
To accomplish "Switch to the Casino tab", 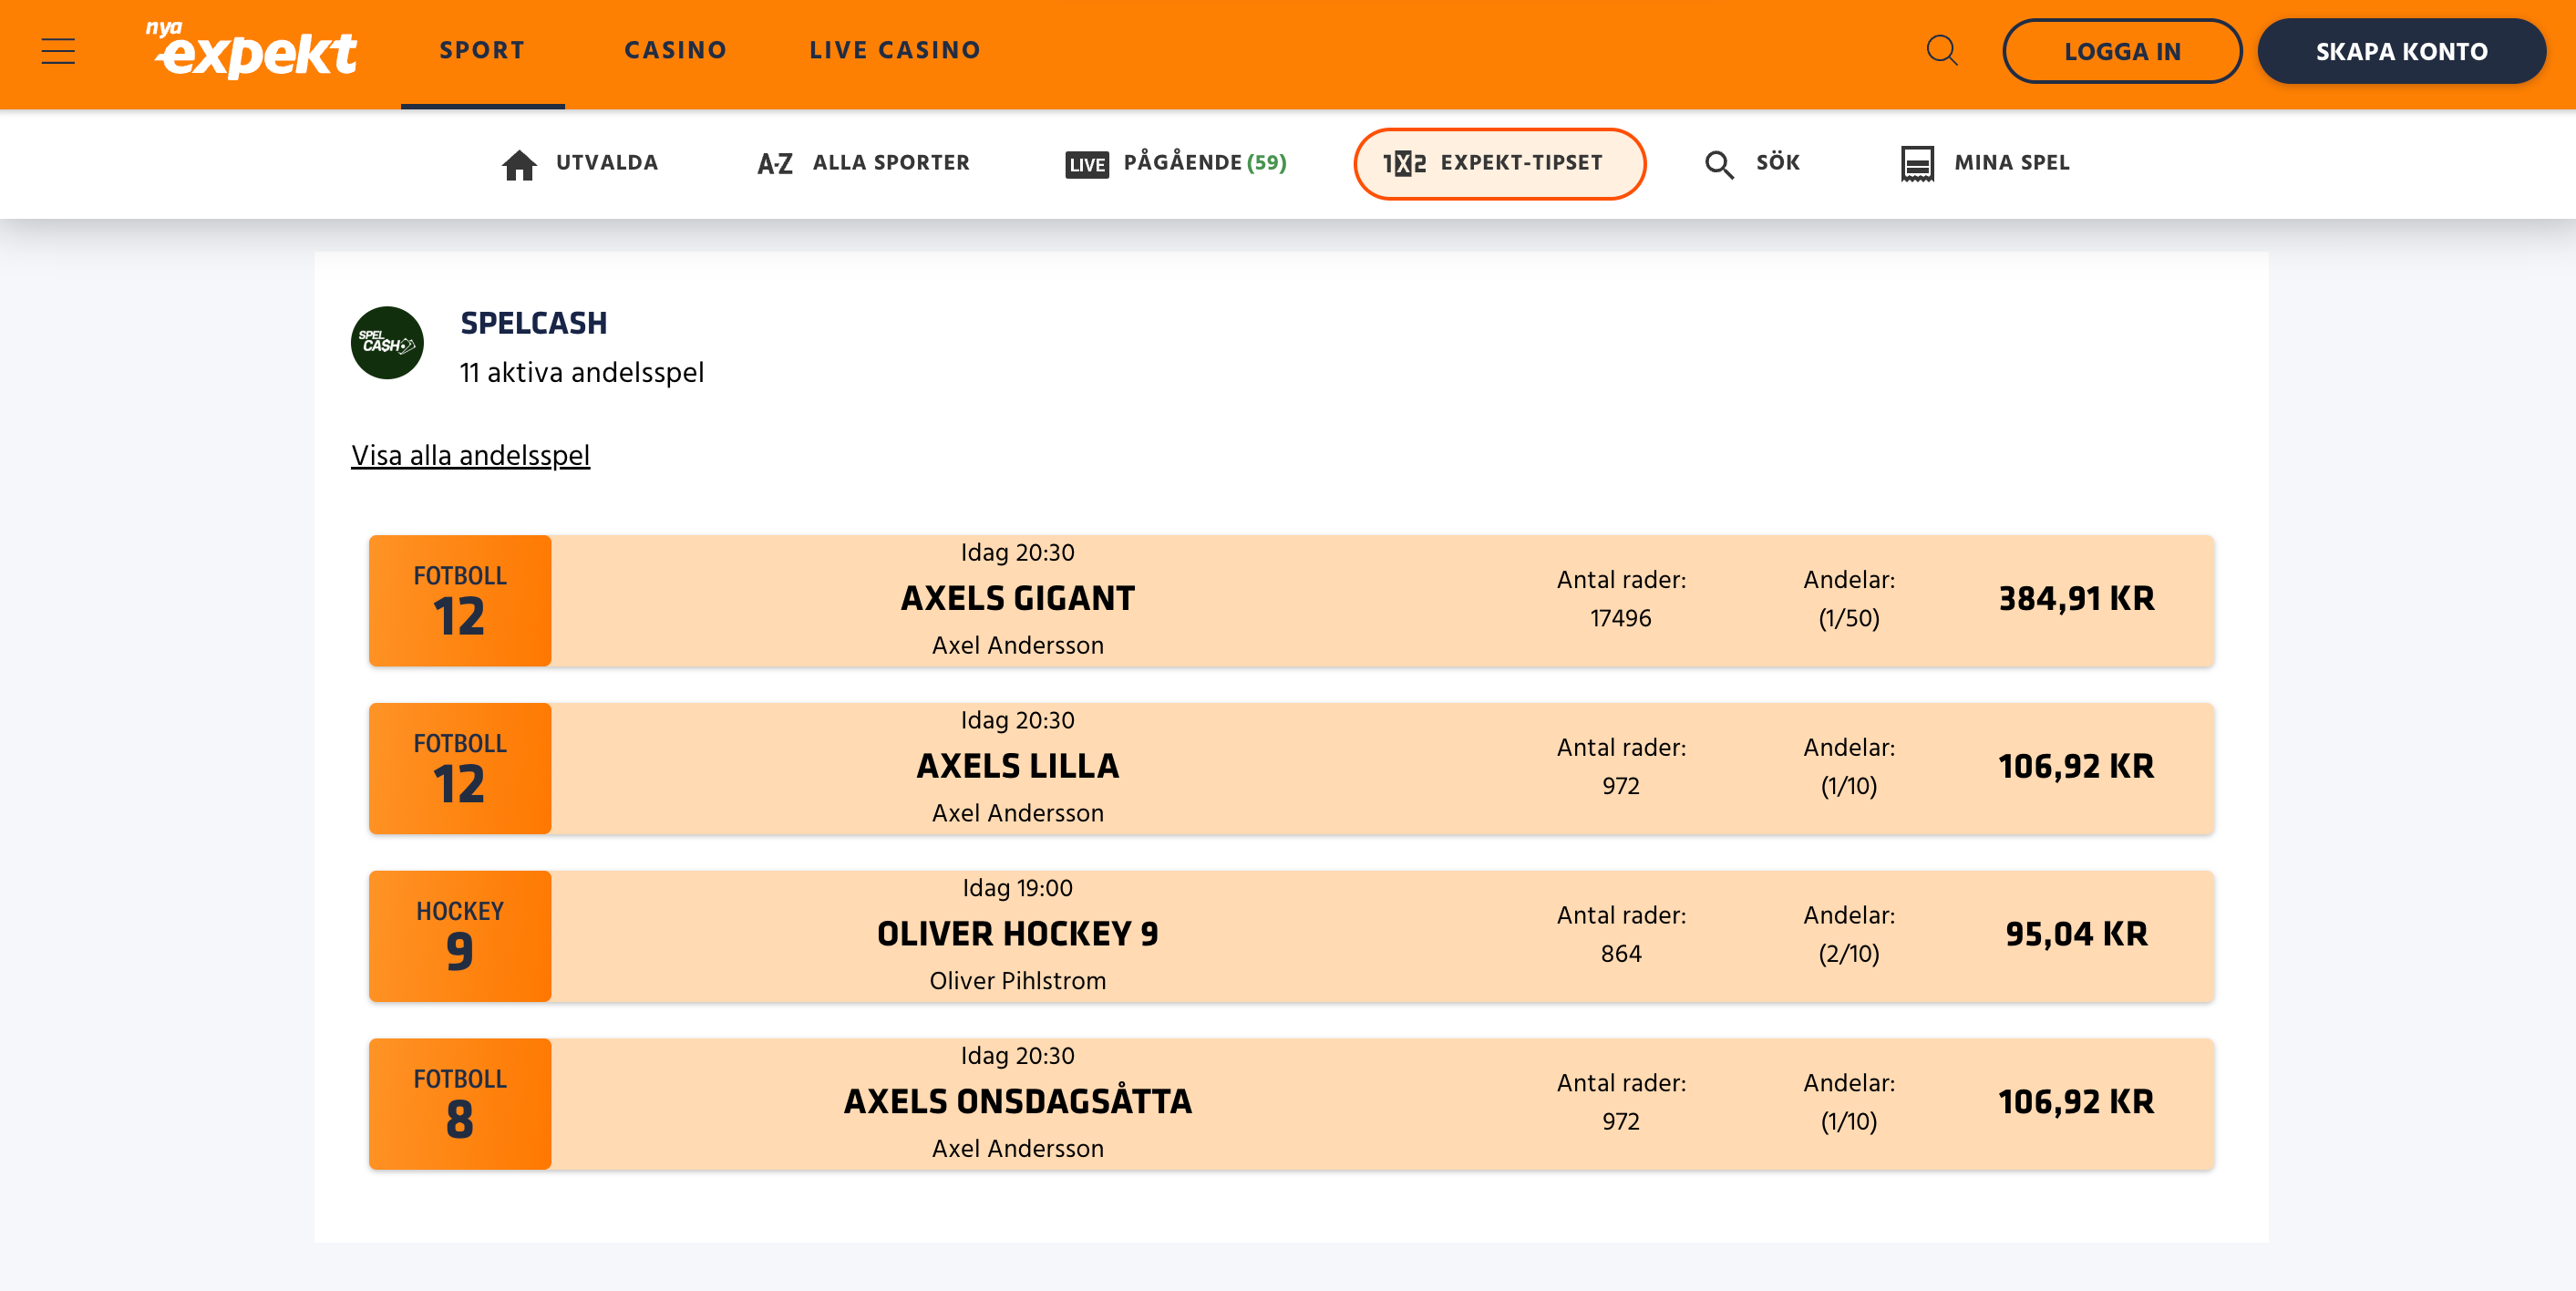I will tap(675, 50).
